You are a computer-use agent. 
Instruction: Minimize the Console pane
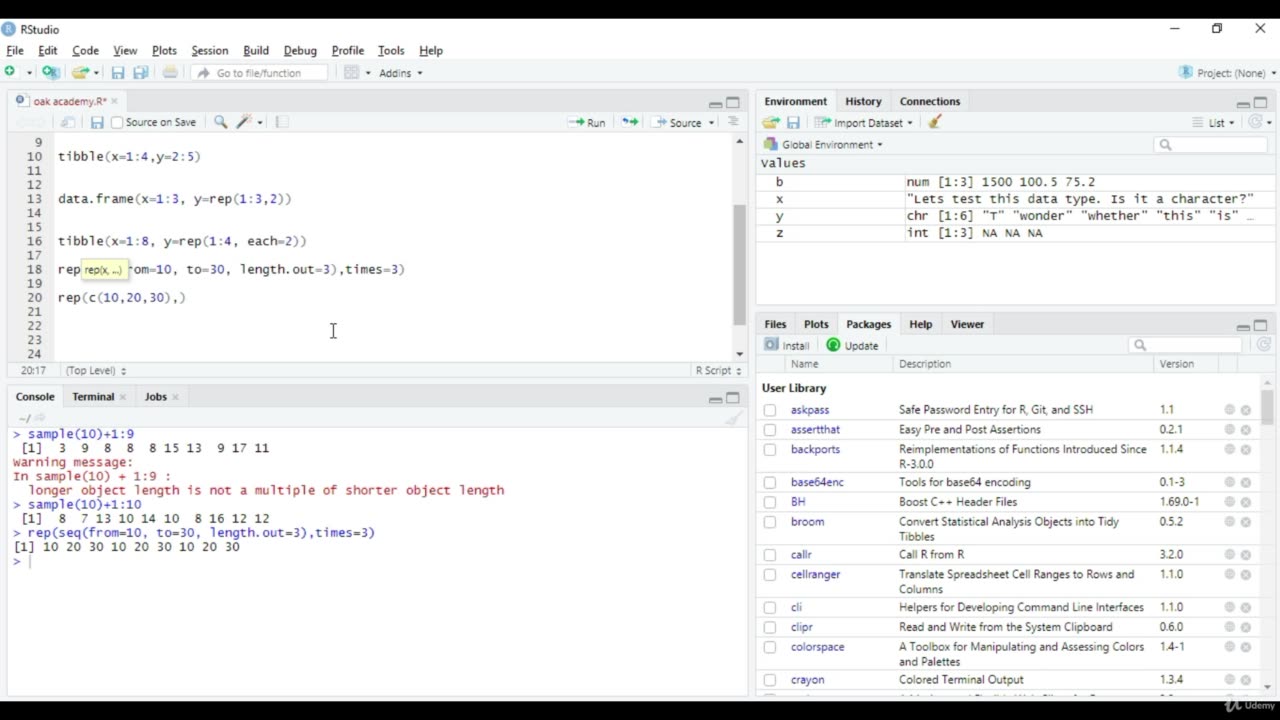(715, 398)
